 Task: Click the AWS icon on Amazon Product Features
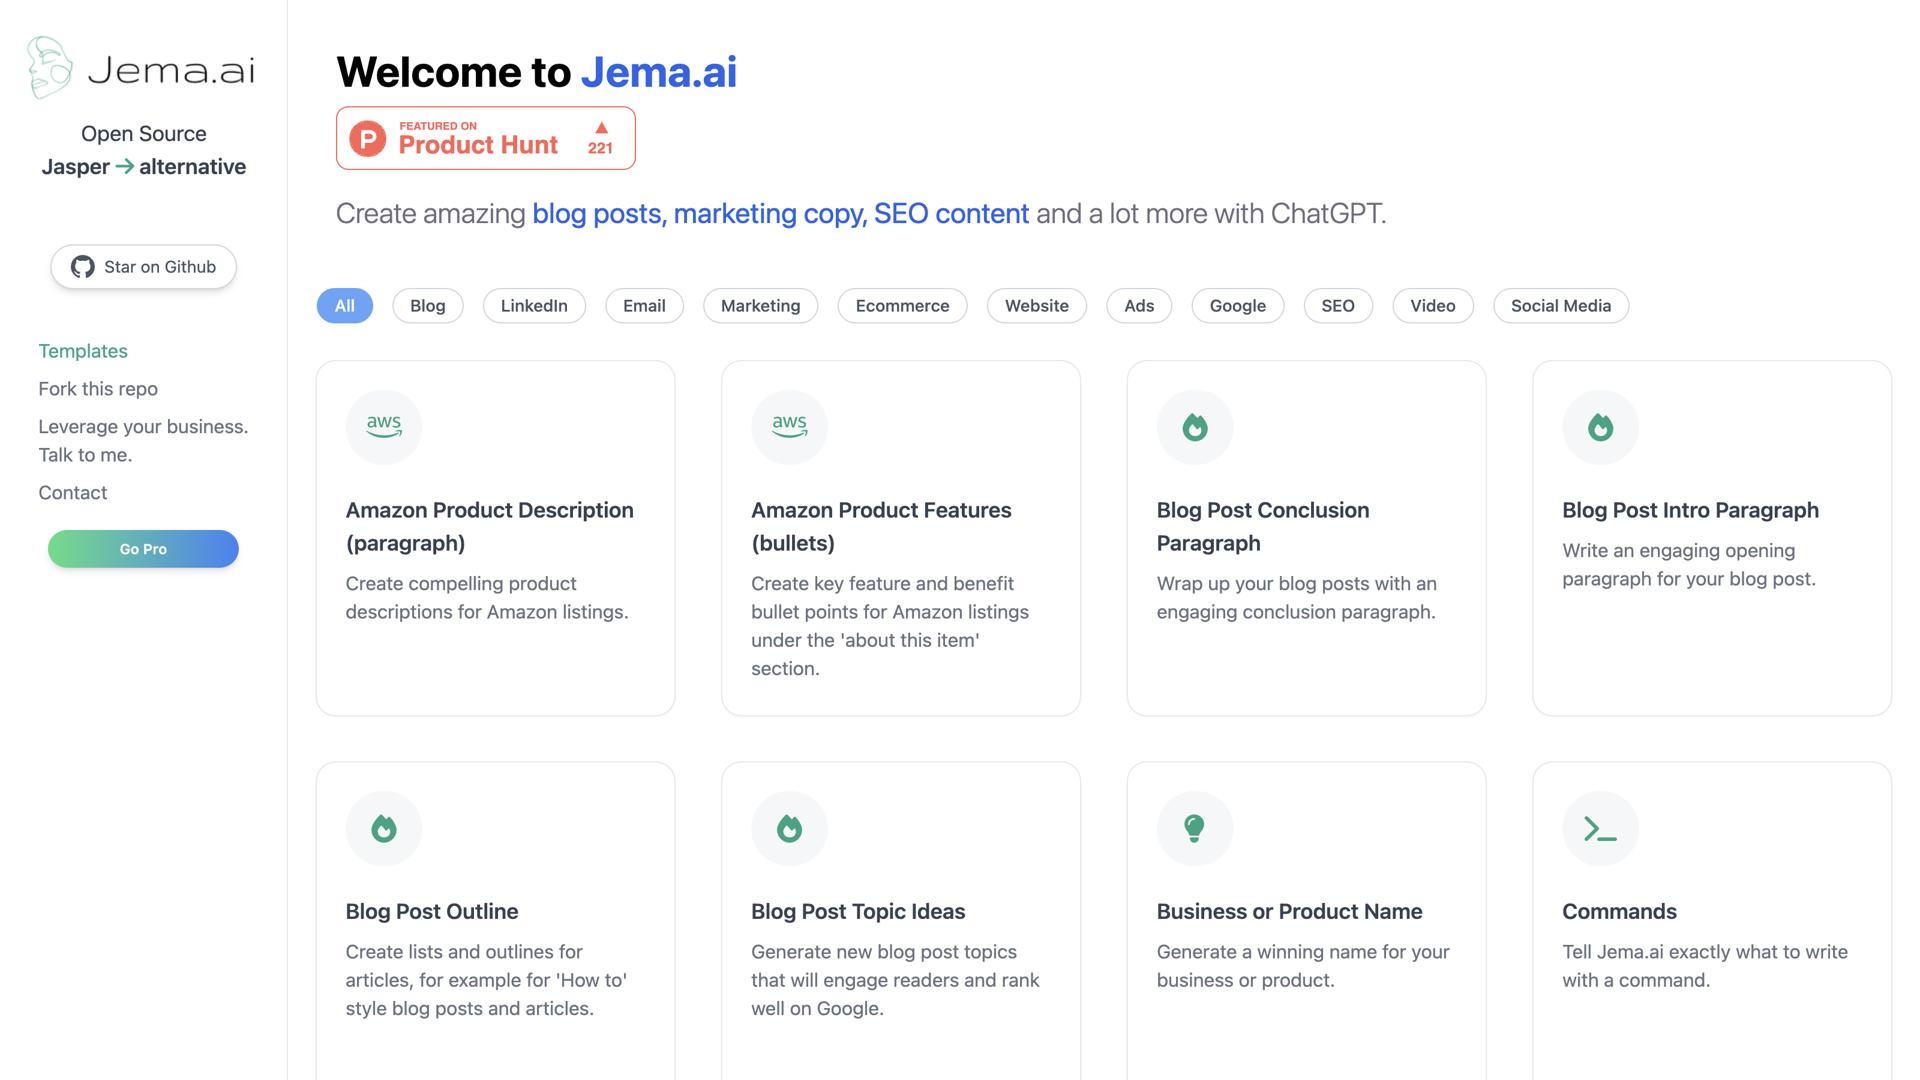[789, 427]
